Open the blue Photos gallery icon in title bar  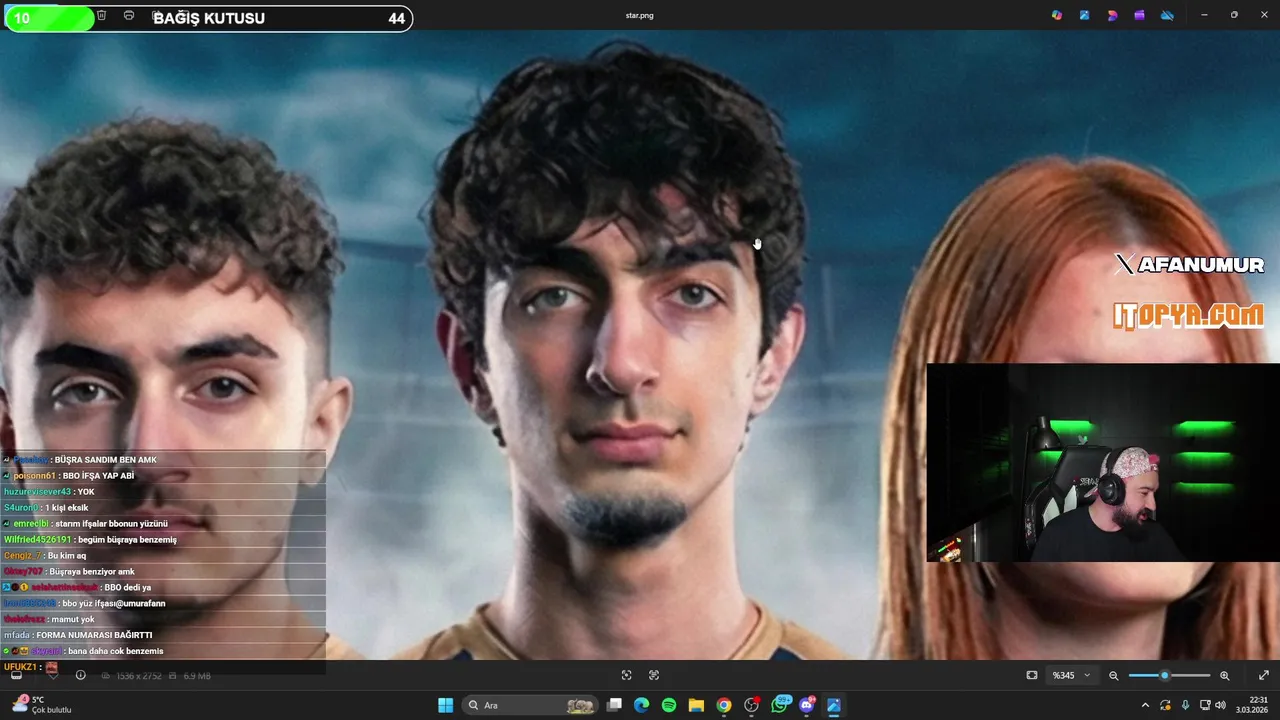(1084, 15)
